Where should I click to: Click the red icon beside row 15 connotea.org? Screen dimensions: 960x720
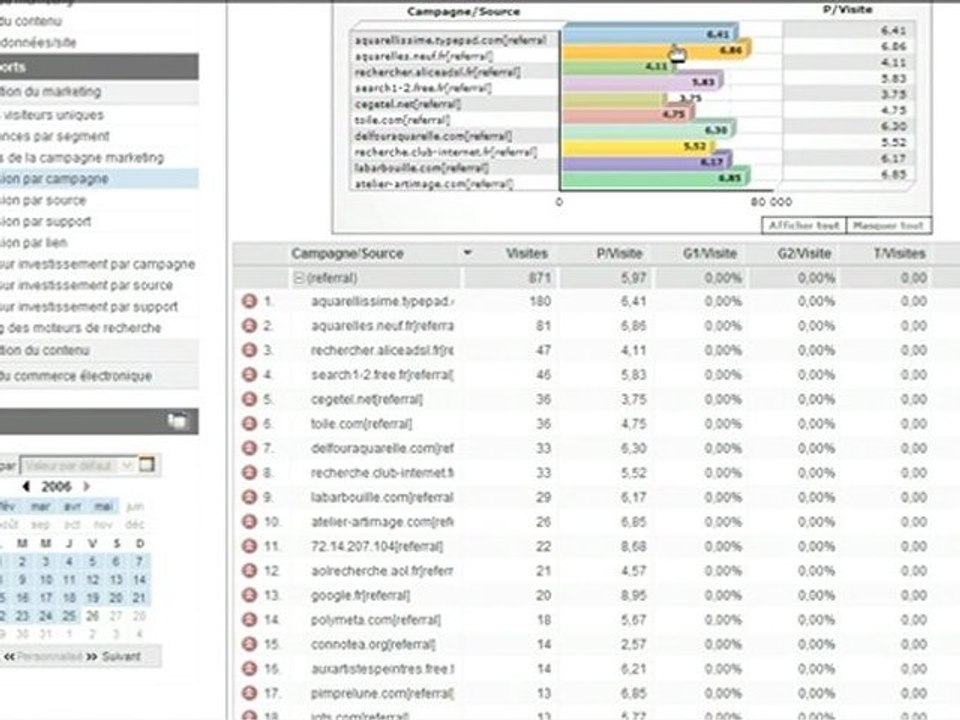pyautogui.click(x=249, y=644)
